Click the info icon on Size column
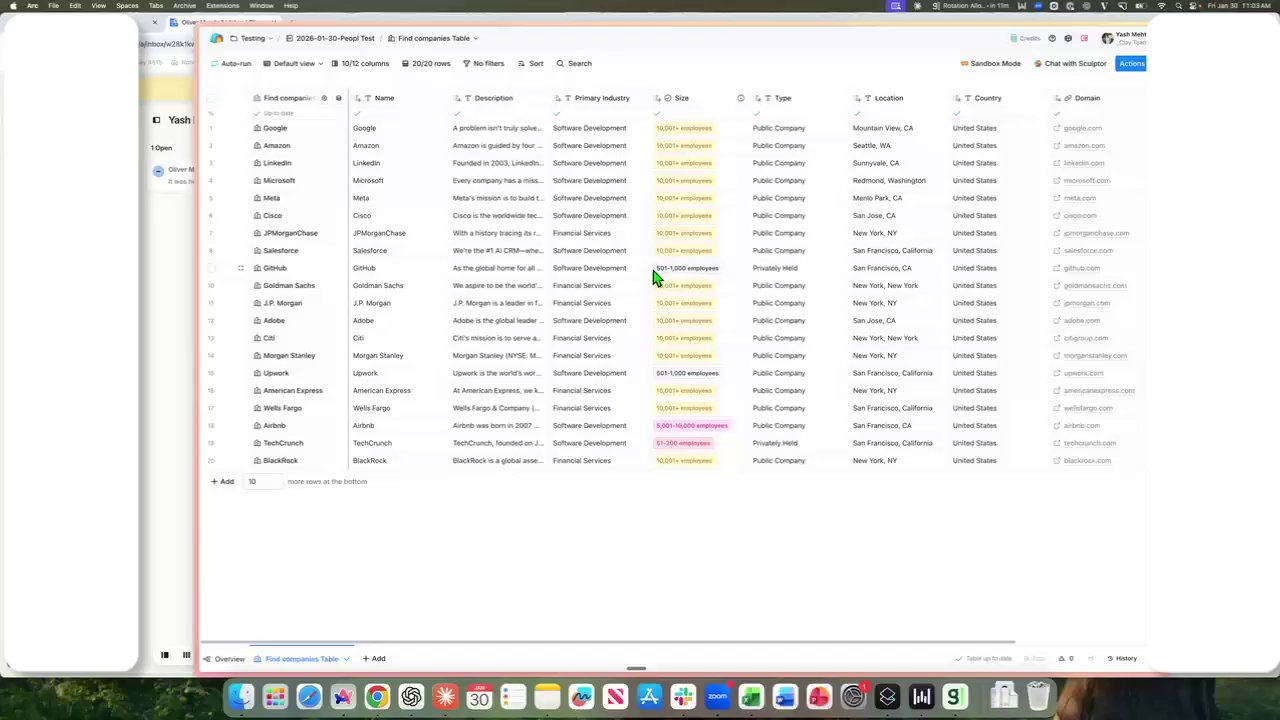The width and height of the screenshot is (1280, 720). coord(740,98)
